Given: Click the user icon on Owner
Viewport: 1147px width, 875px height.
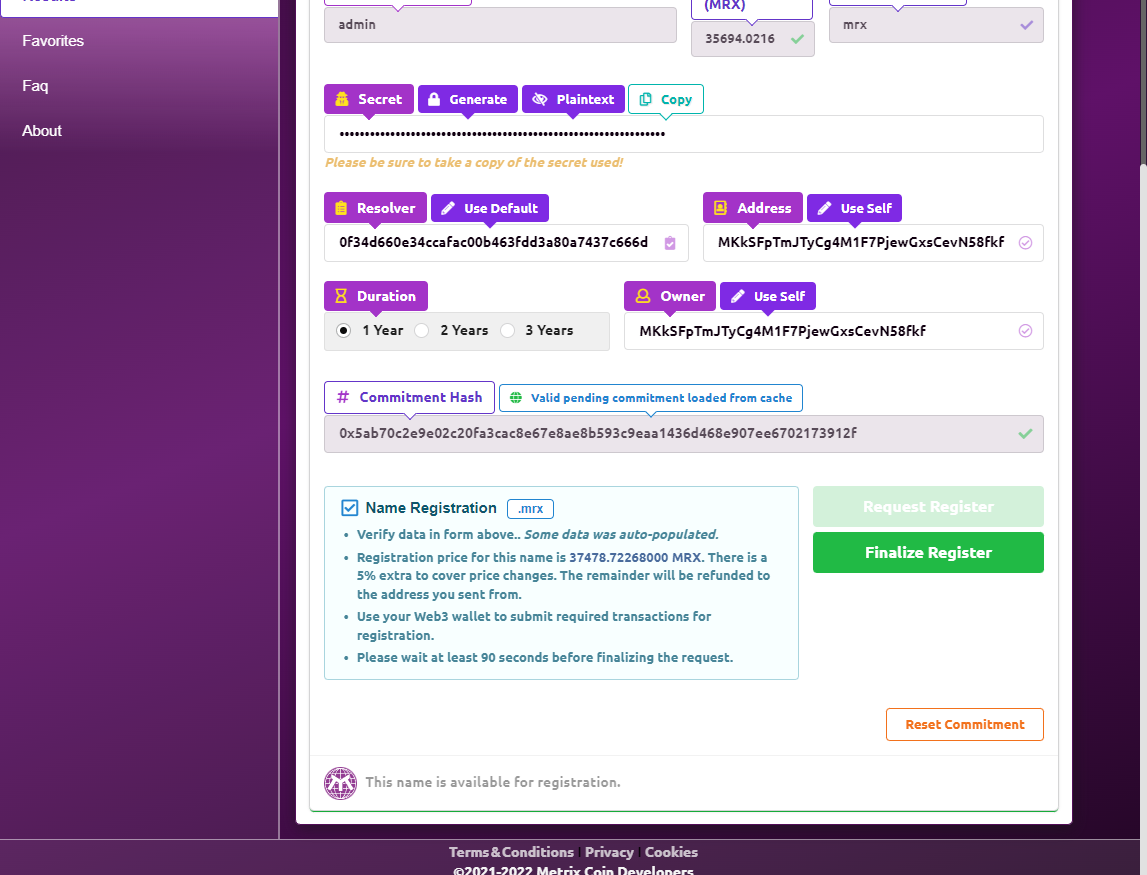Looking at the screenshot, I should point(643,296).
